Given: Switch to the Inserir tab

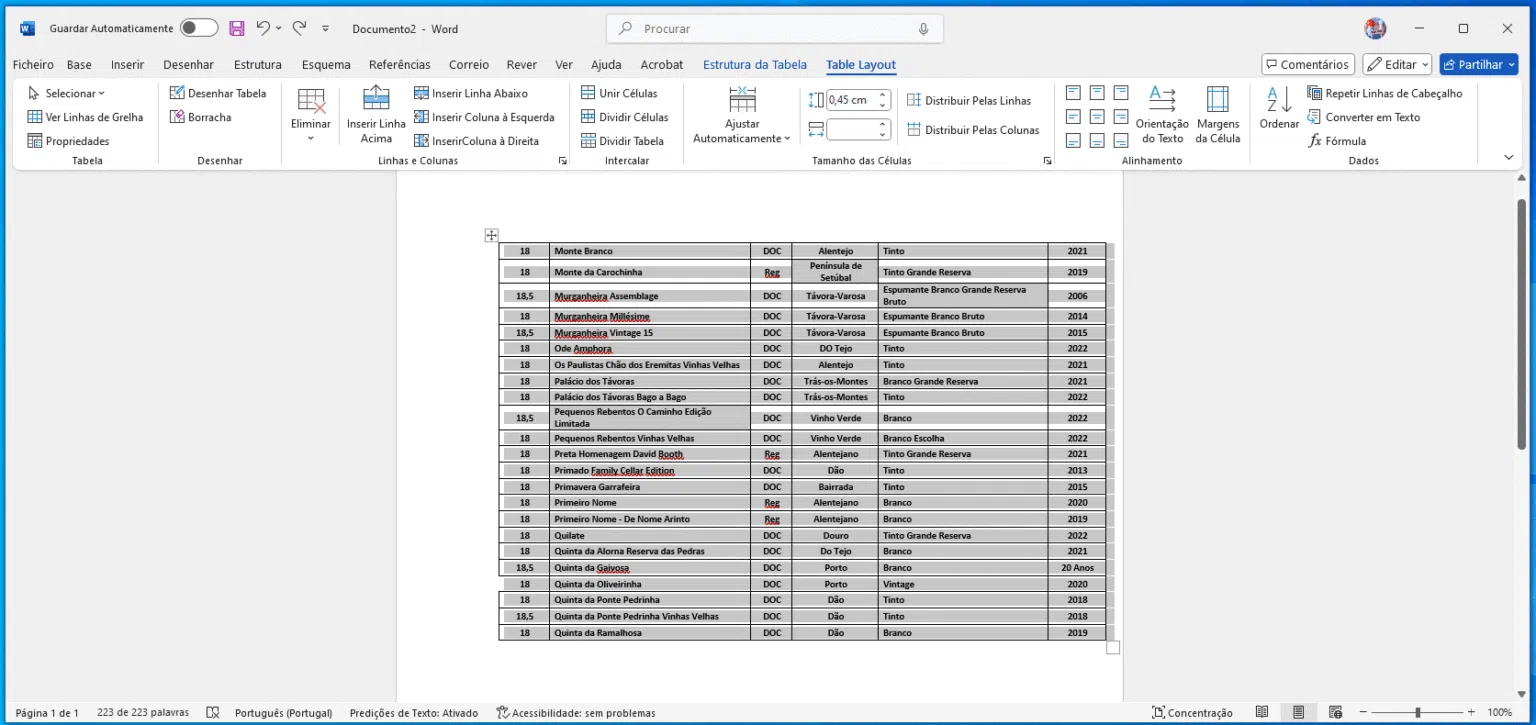Looking at the screenshot, I should tap(127, 65).
